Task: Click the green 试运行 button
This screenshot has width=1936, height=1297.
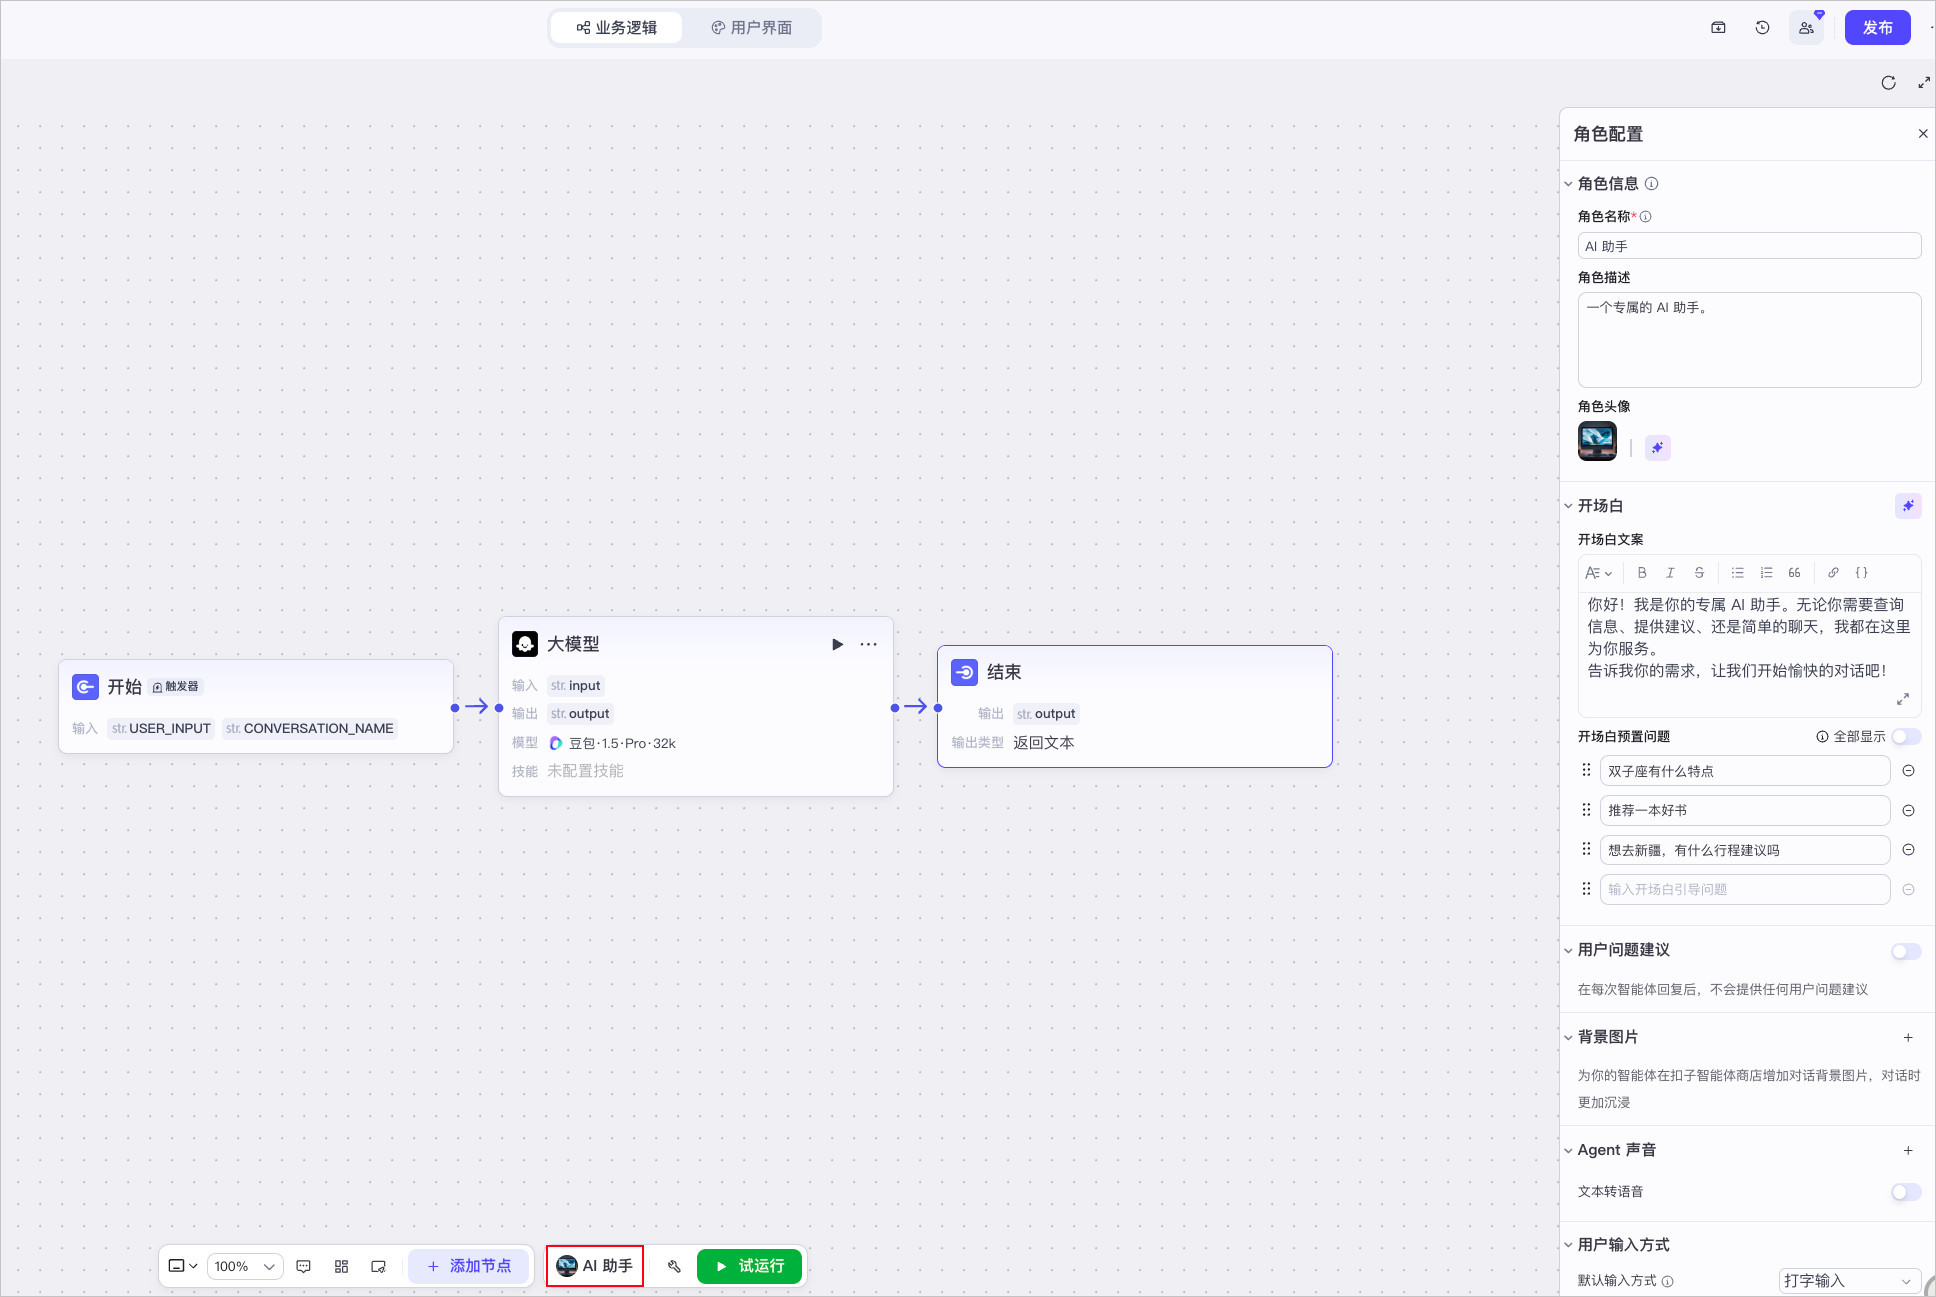Action: click(749, 1266)
